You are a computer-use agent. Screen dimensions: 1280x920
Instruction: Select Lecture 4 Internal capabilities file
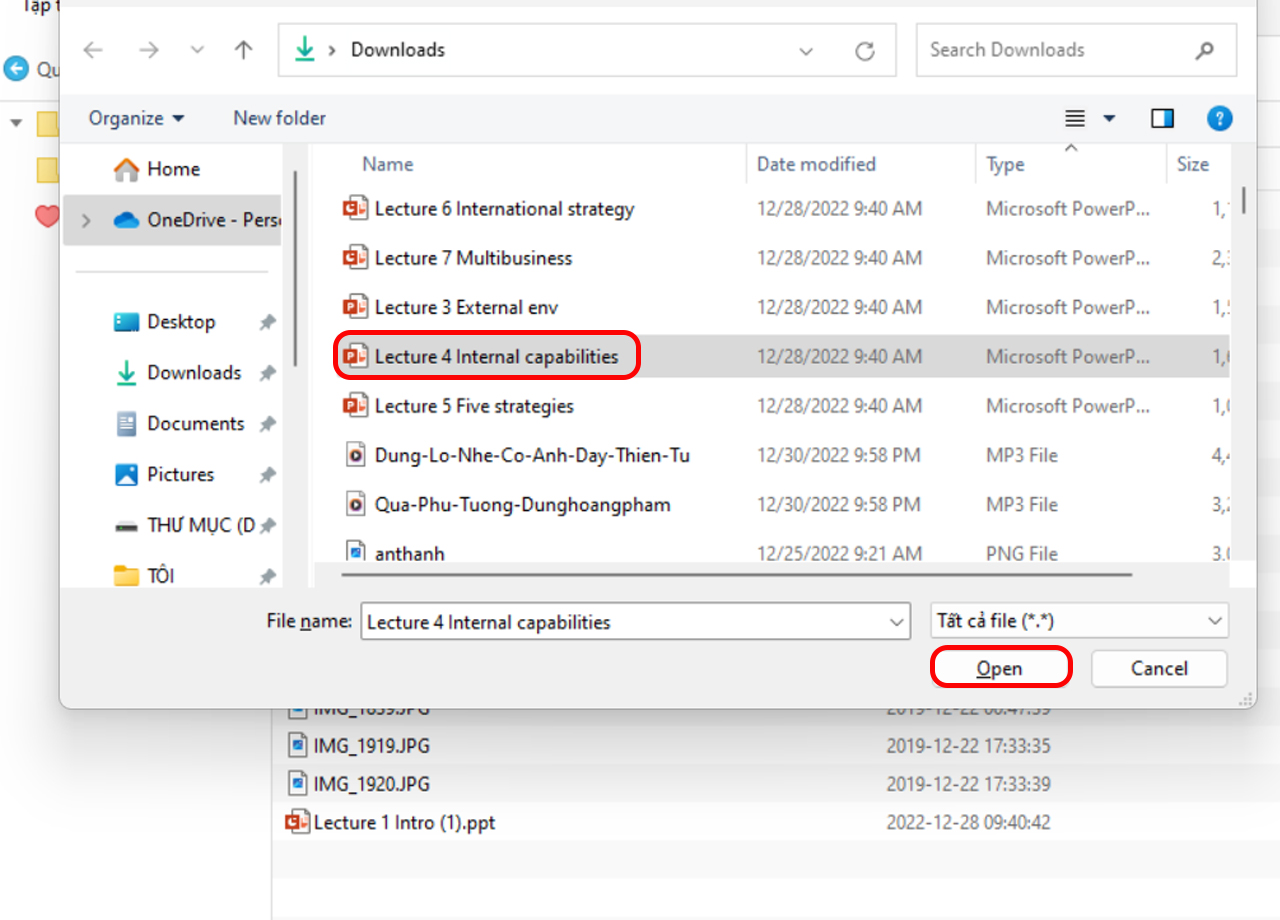(x=496, y=357)
